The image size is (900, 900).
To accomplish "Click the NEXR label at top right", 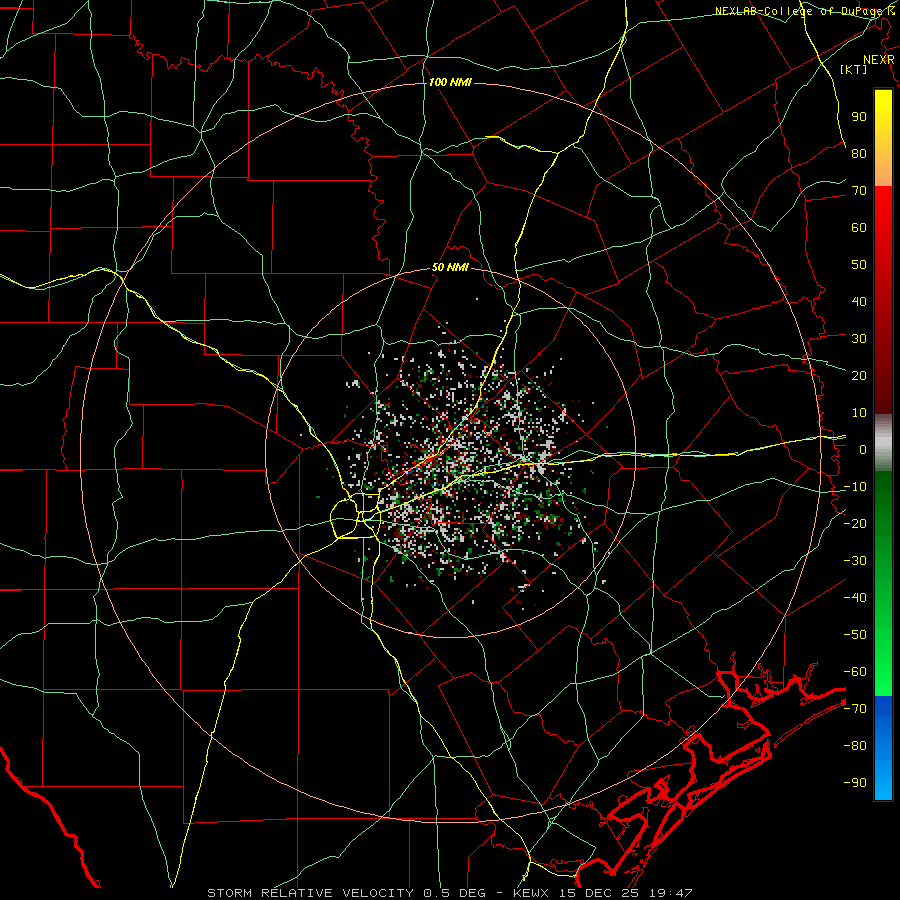I will coord(878,59).
